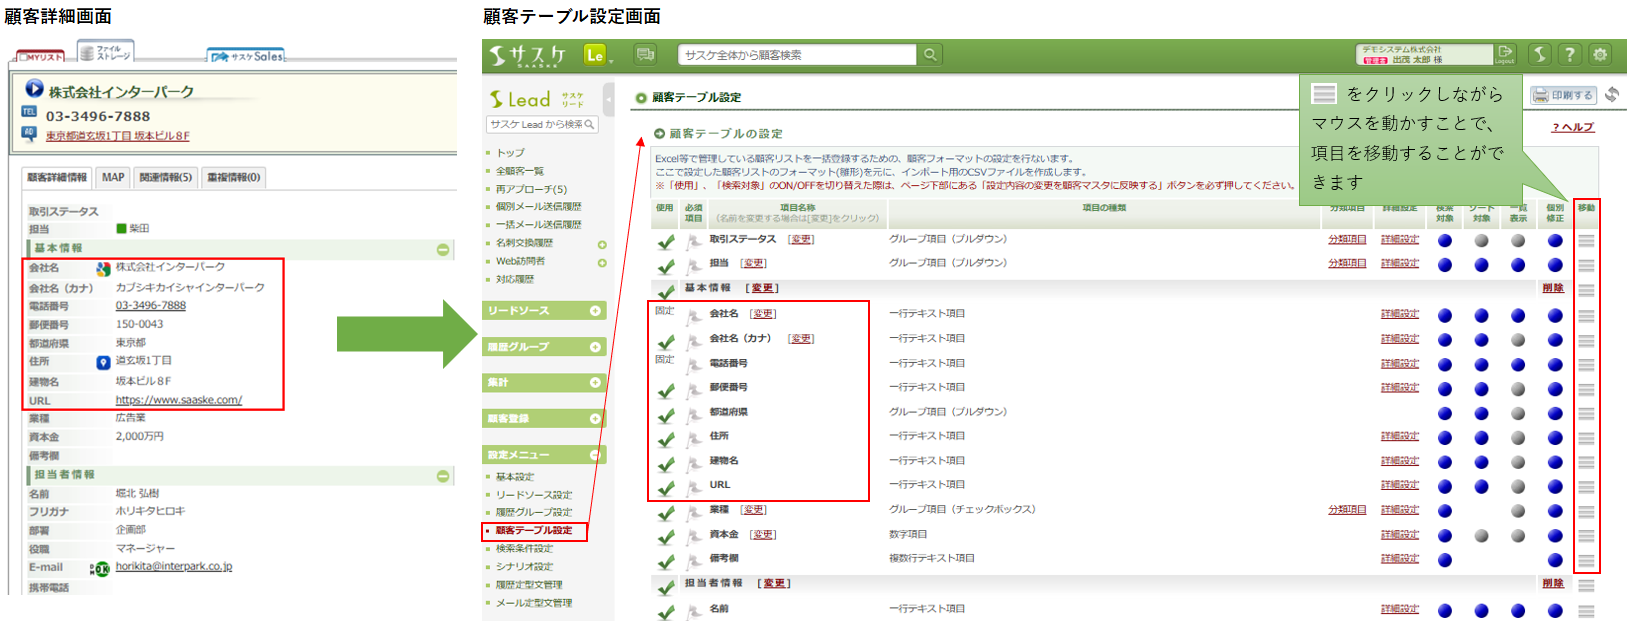Open the MYリスト tab
Viewport: 1633px width, 621px height.
coord(43,57)
